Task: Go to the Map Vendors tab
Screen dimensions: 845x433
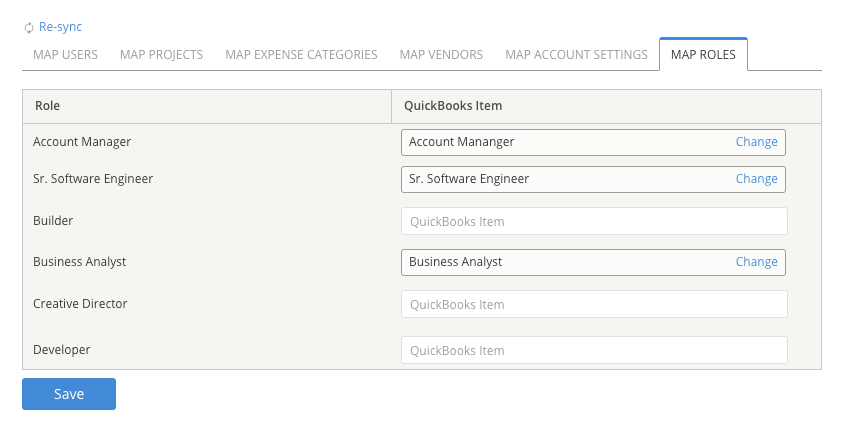Action: [x=441, y=54]
